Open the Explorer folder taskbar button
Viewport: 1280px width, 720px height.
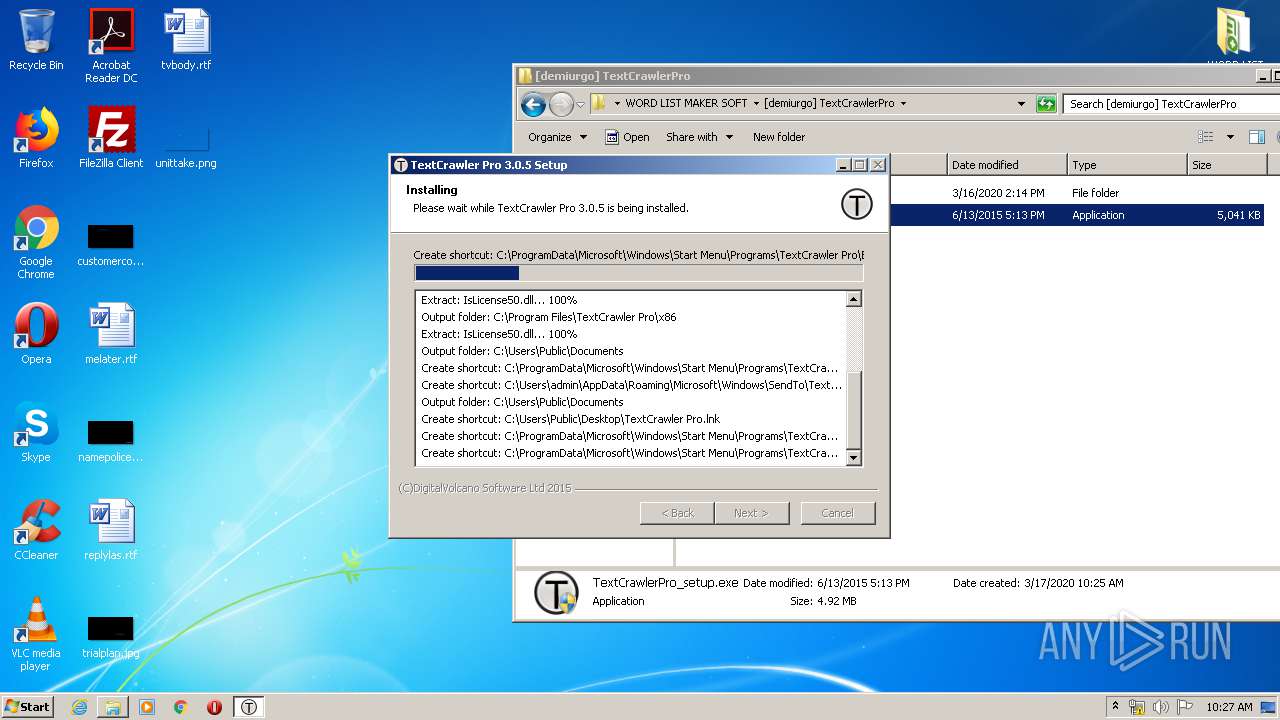tap(113, 707)
